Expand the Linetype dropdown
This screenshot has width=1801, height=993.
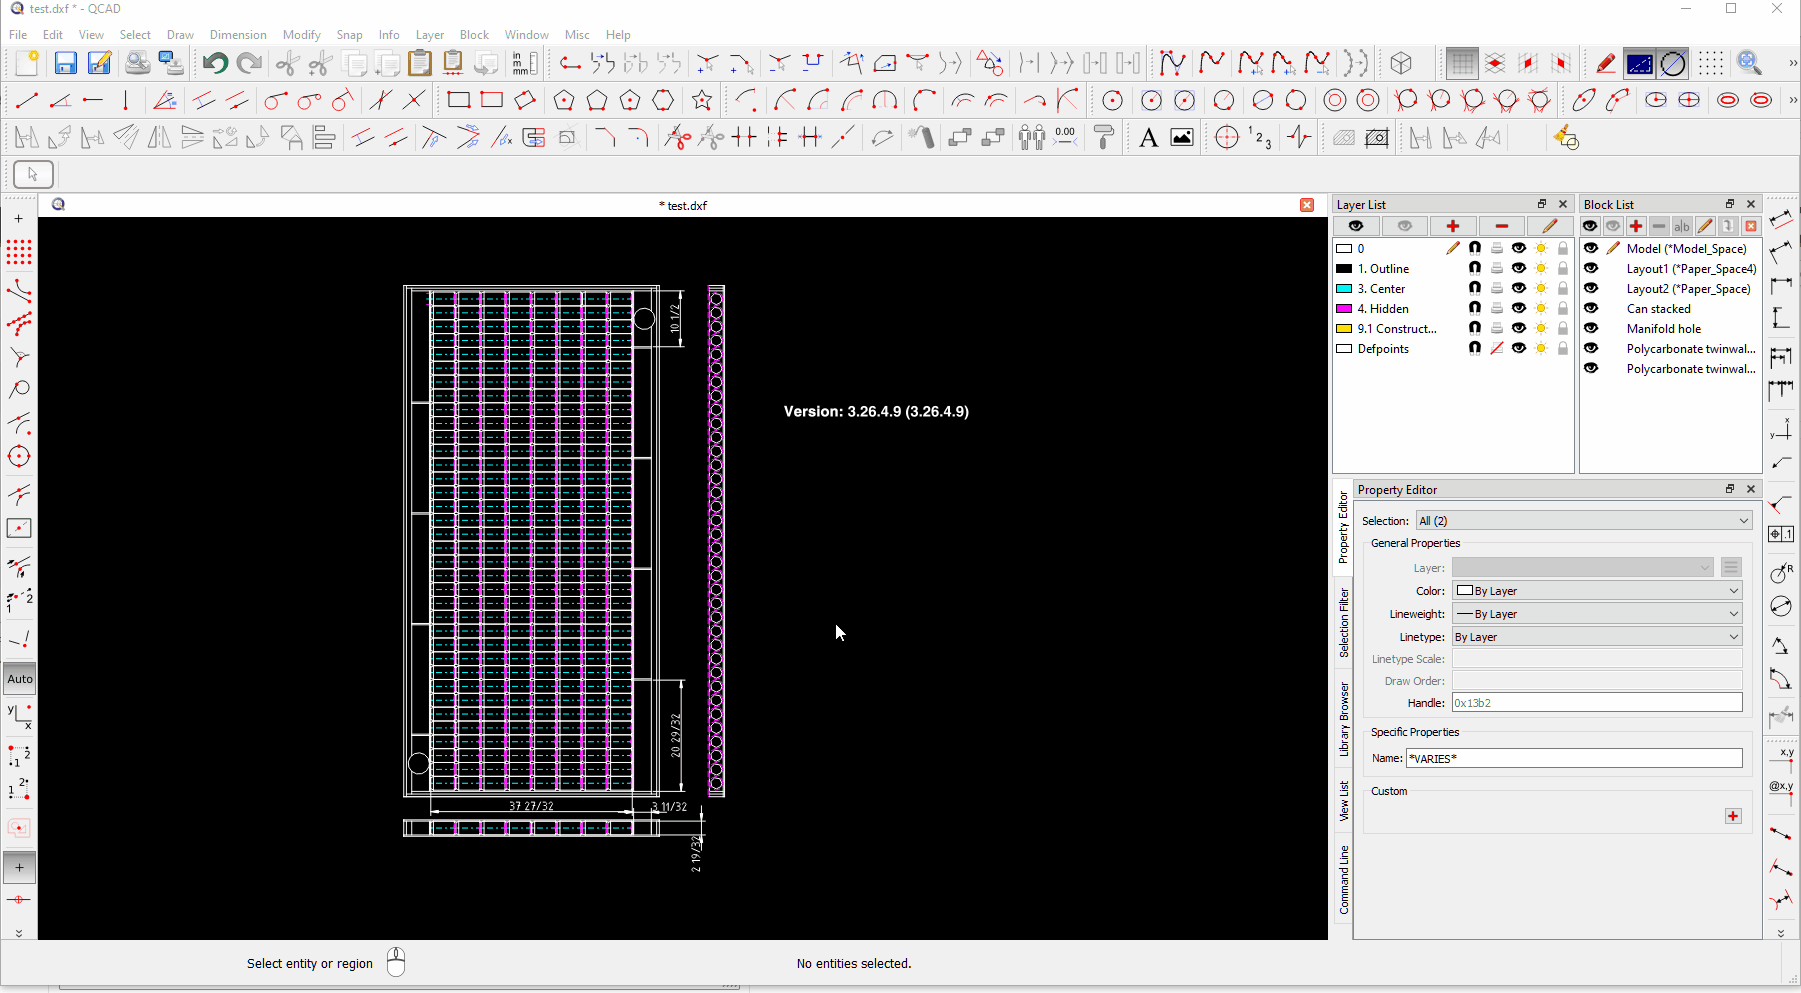click(x=1597, y=637)
